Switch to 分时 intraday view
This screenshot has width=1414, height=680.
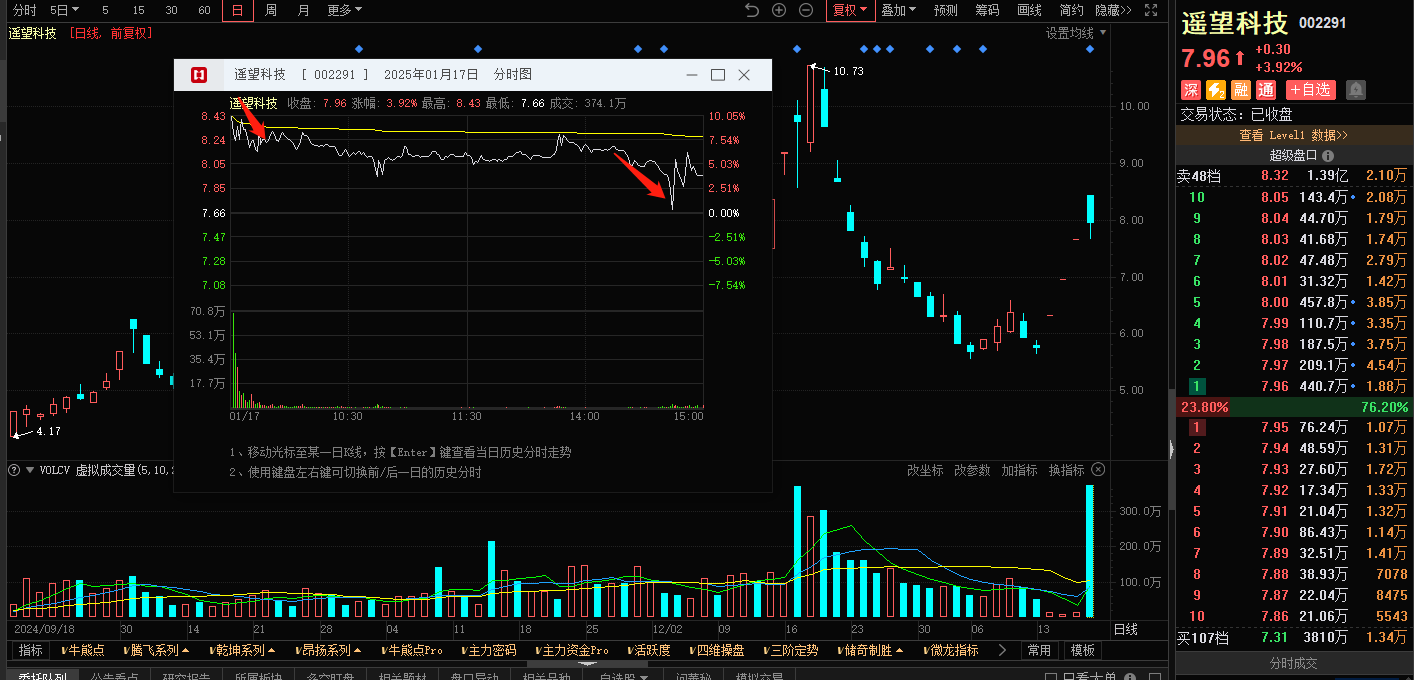(x=24, y=10)
